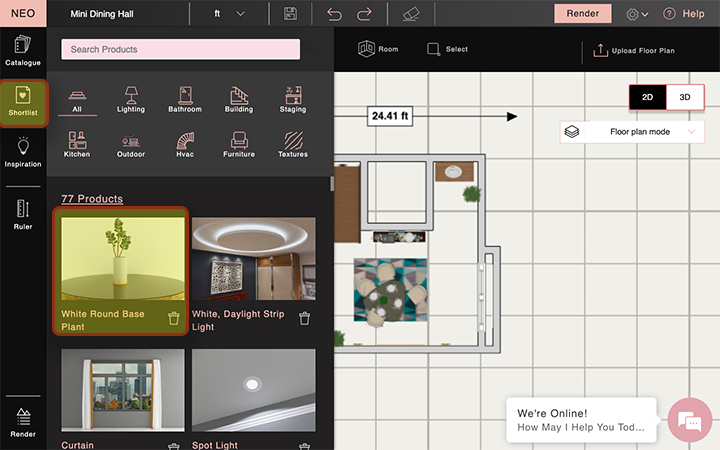Open the ft units dropdown

(228, 14)
